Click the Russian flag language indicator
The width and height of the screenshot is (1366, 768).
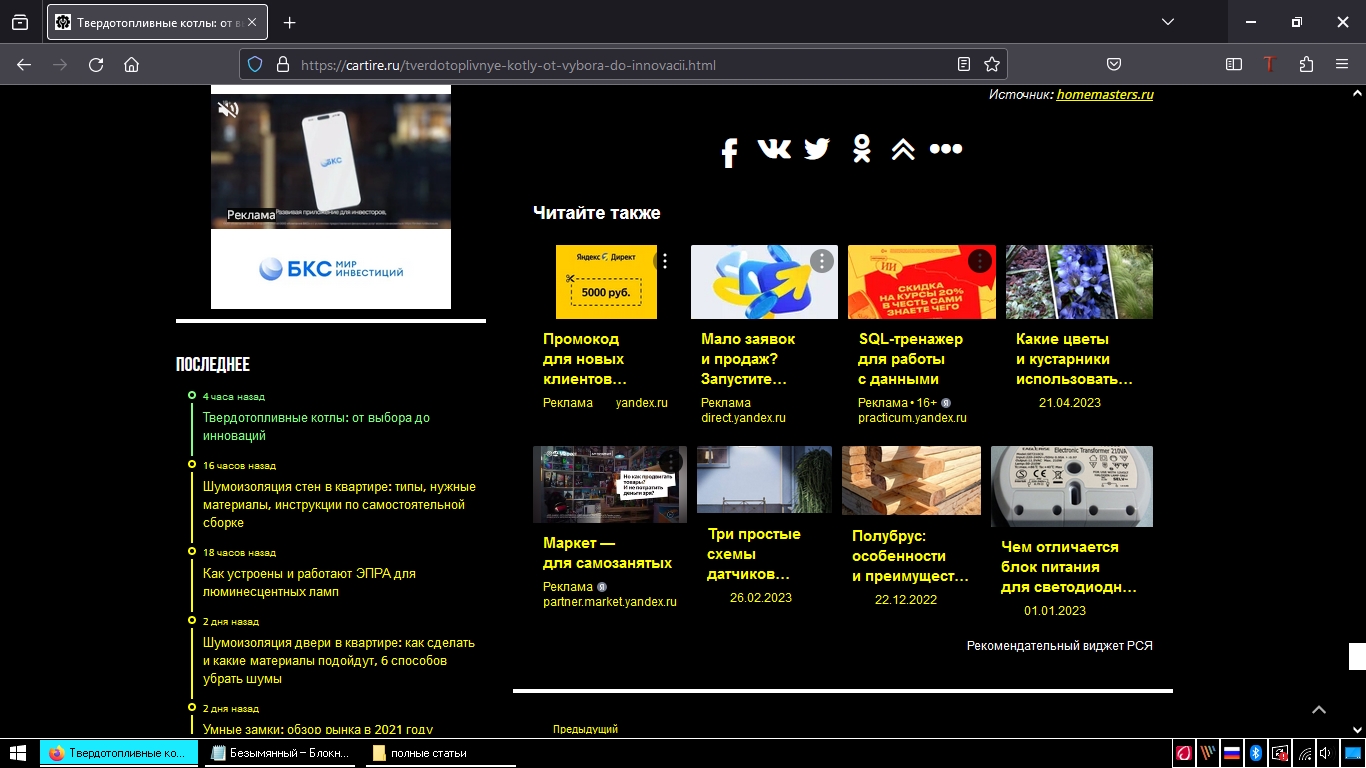click(x=1232, y=753)
